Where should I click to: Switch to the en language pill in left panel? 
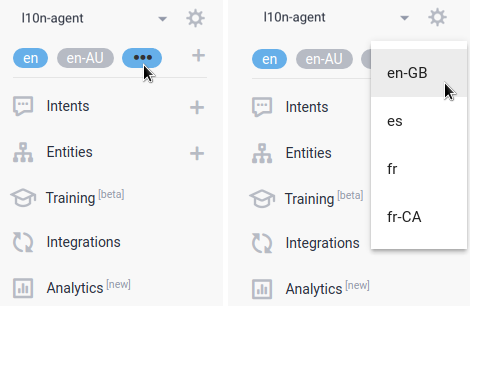tap(30, 58)
